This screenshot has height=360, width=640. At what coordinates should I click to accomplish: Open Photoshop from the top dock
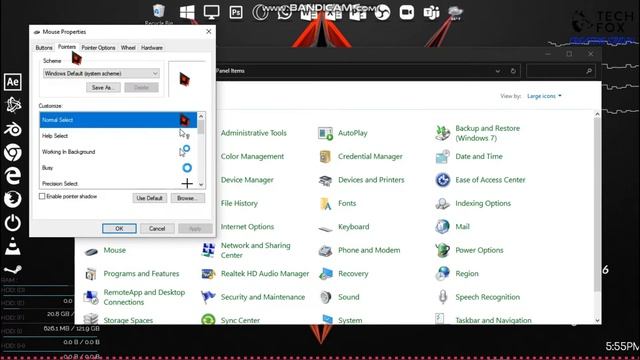coord(236,12)
